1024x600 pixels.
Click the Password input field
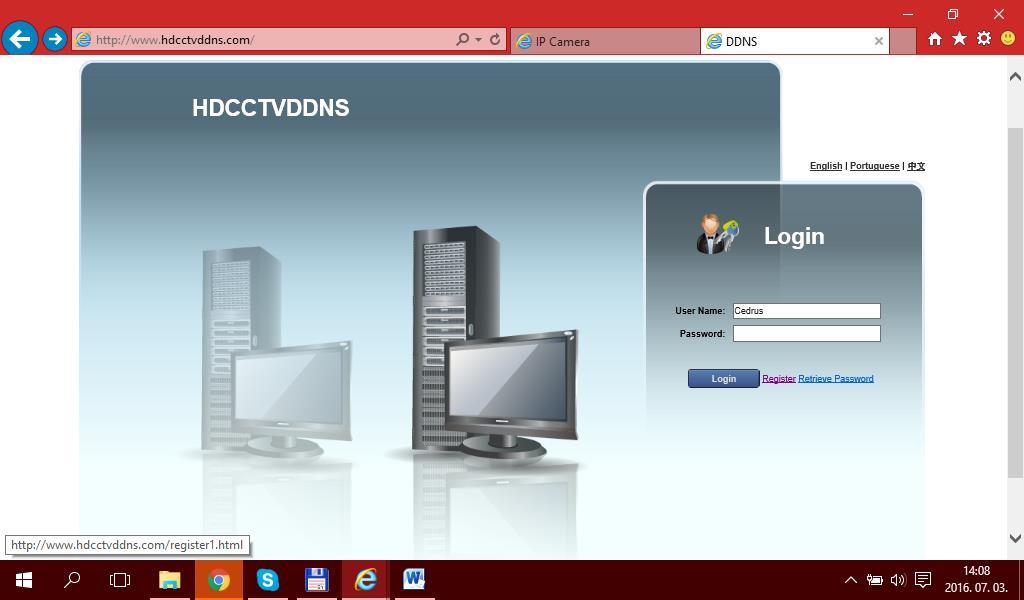pos(807,334)
